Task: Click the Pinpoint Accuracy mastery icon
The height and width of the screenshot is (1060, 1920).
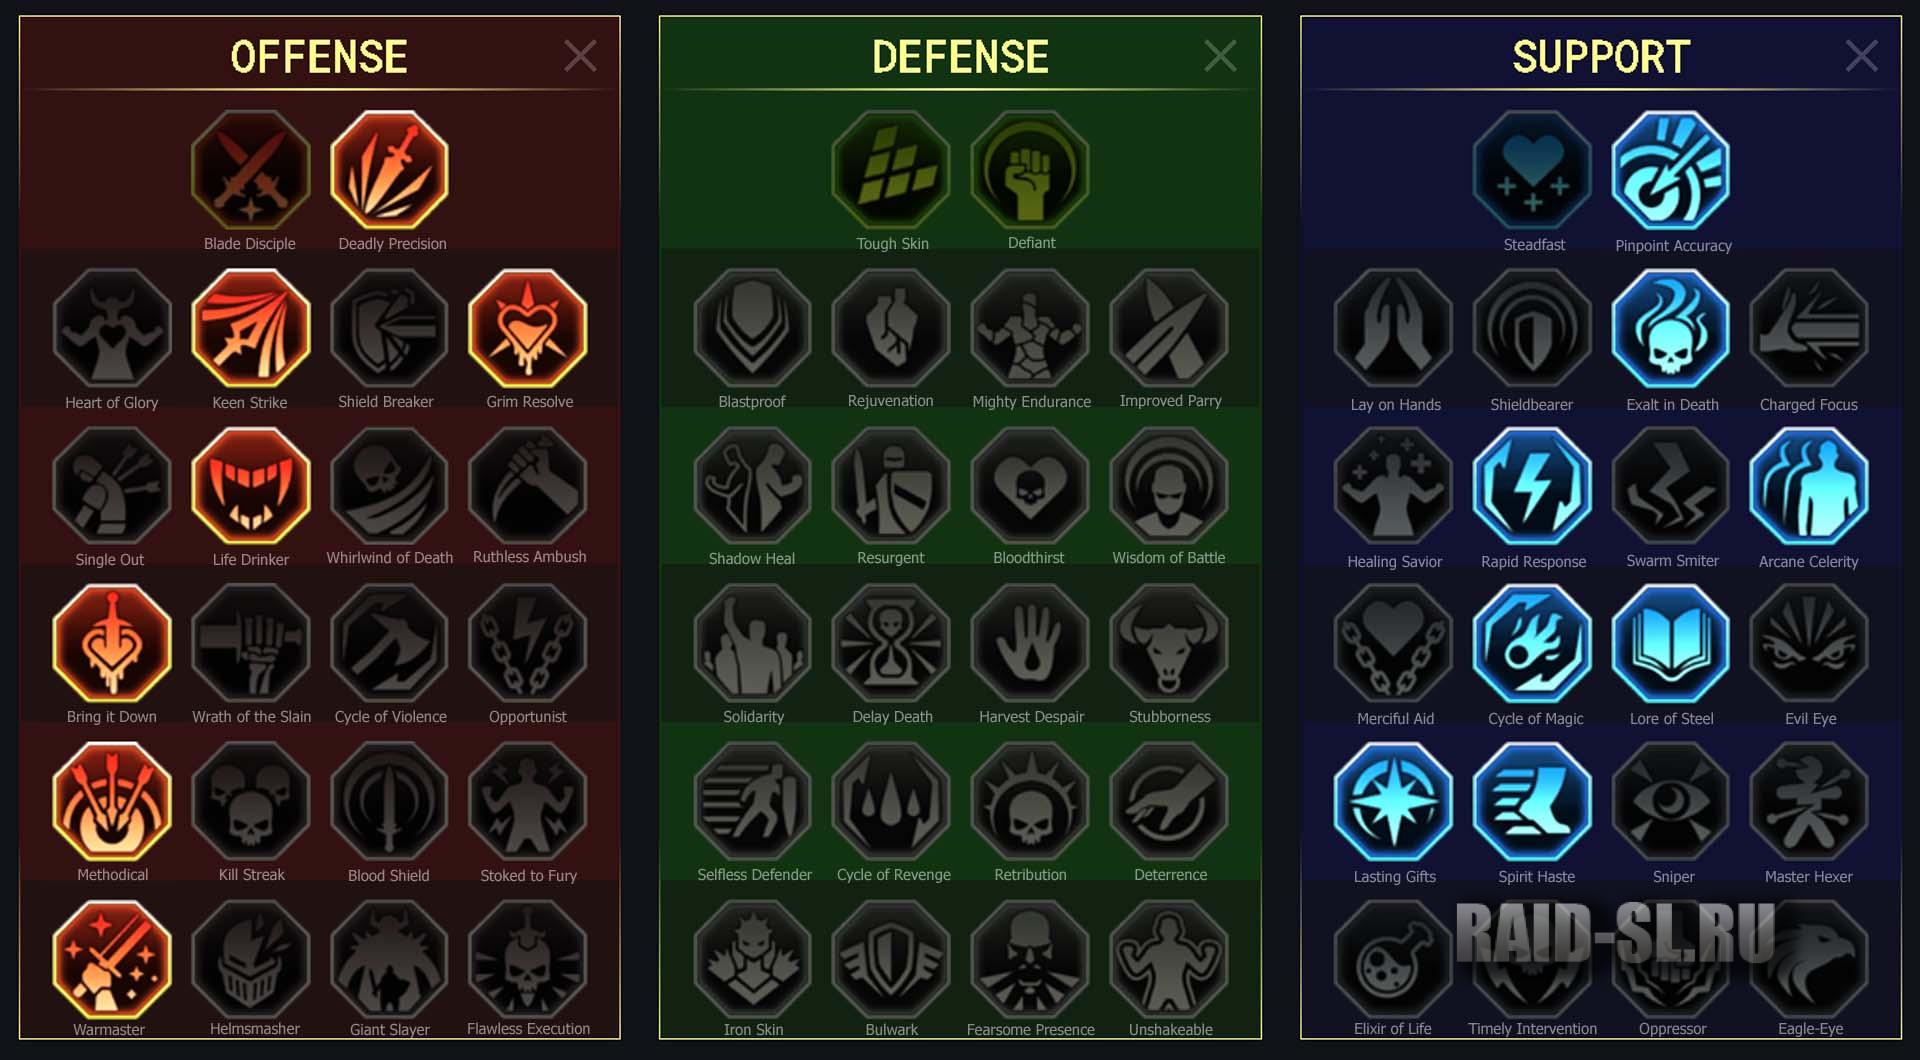Action: (x=1671, y=170)
